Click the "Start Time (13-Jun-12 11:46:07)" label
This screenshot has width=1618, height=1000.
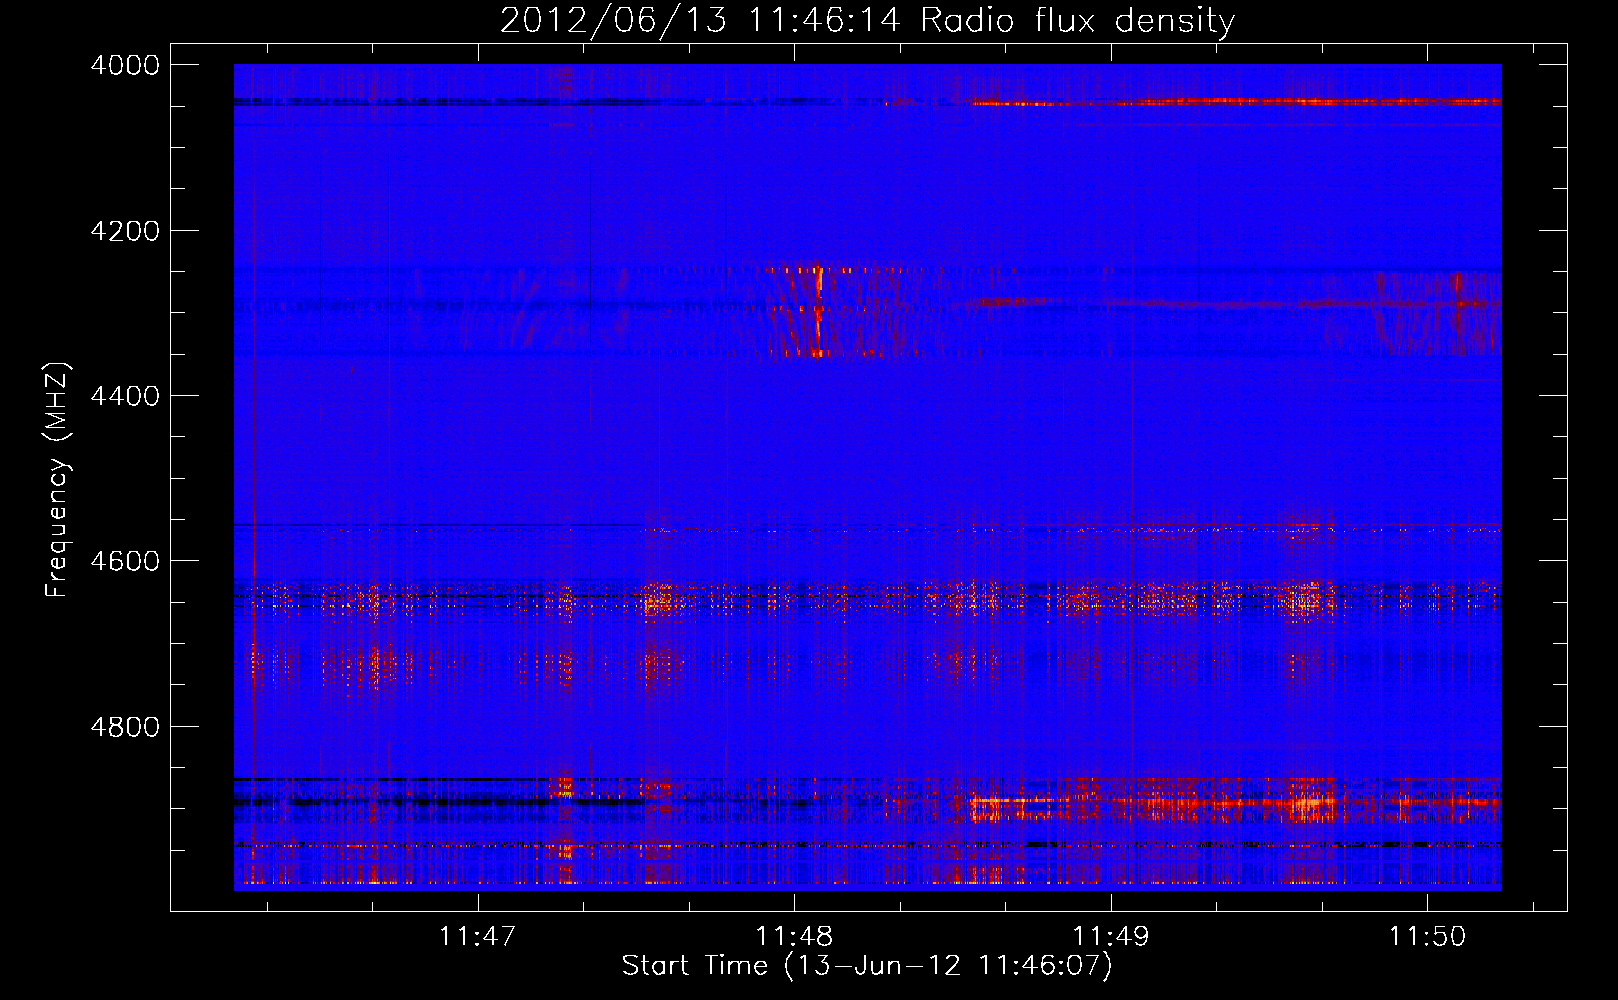[867, 966]
